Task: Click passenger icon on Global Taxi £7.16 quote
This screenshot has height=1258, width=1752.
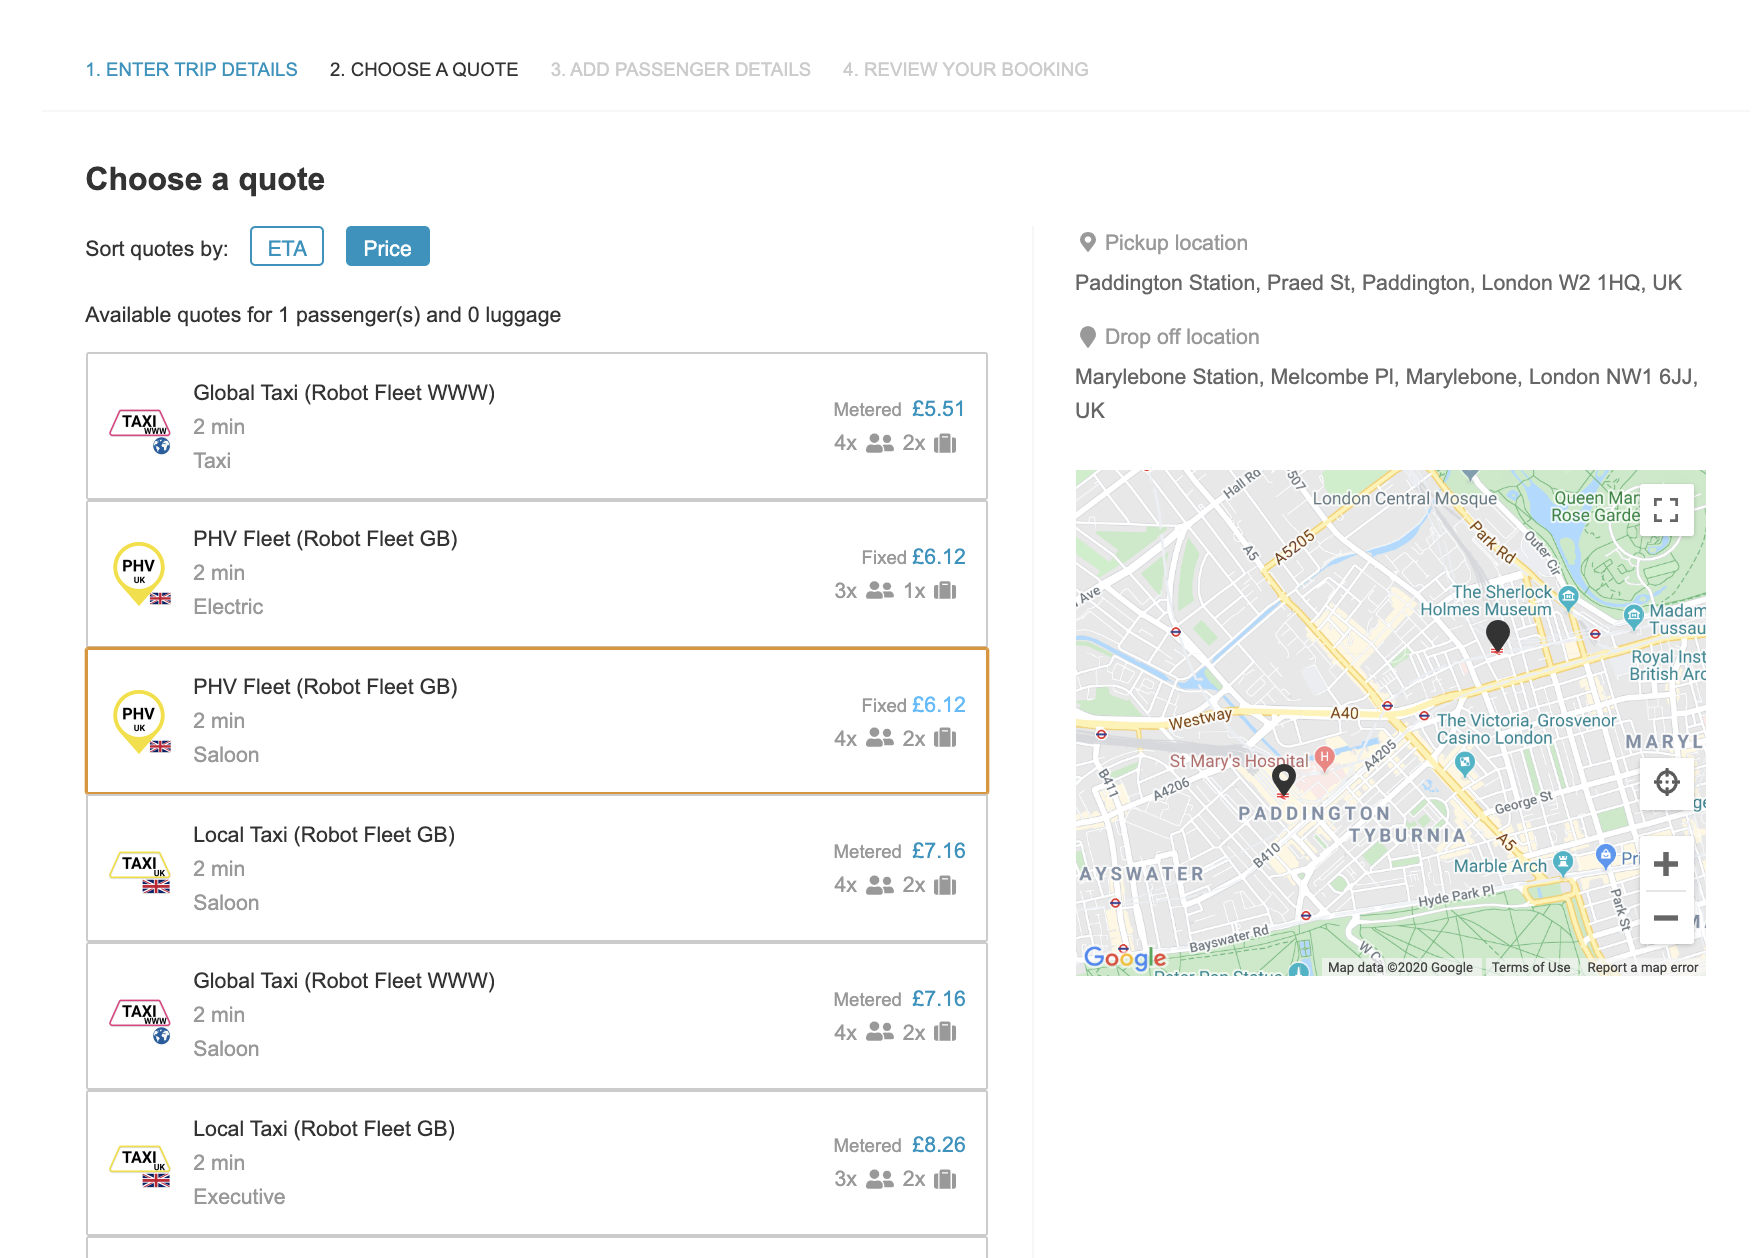Action: point(880,1032)
